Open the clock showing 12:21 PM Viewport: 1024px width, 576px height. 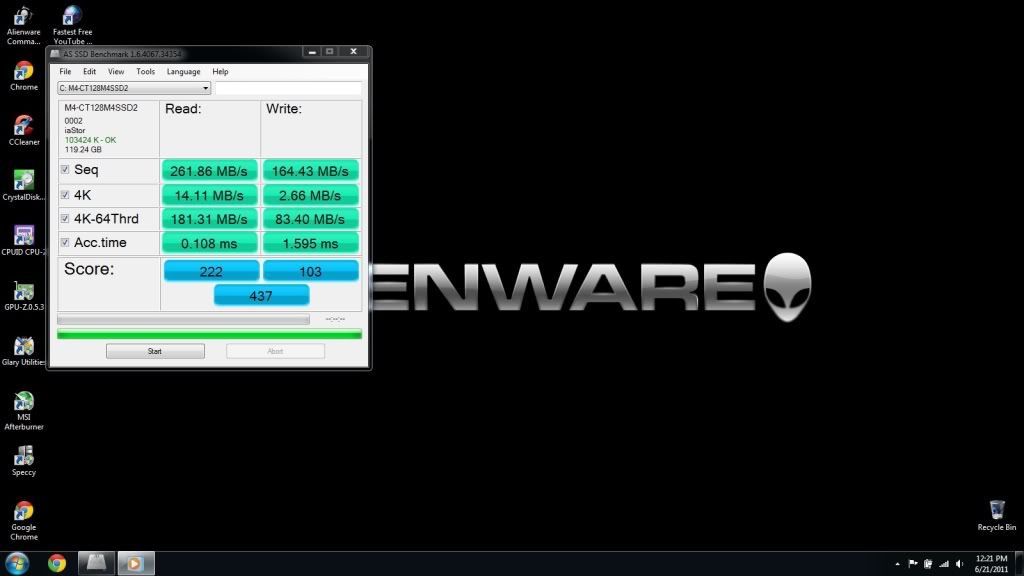991,564
